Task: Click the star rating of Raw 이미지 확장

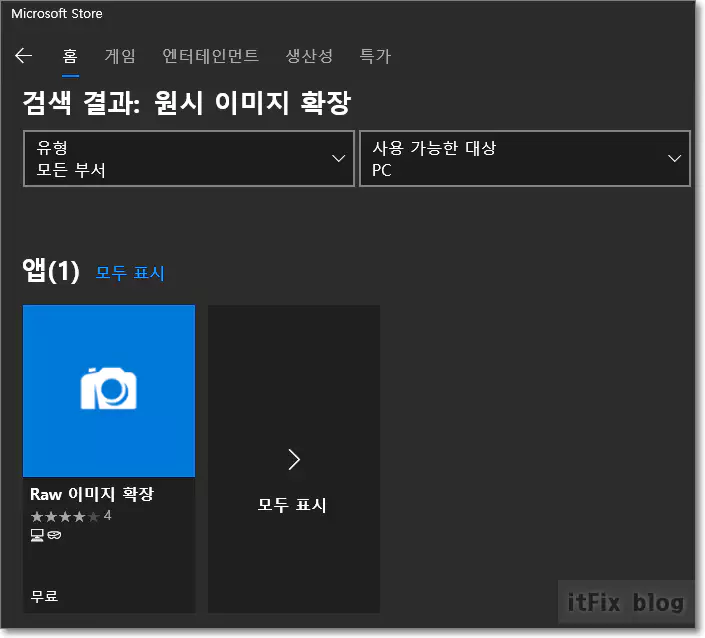Action: tap(71, 516)
